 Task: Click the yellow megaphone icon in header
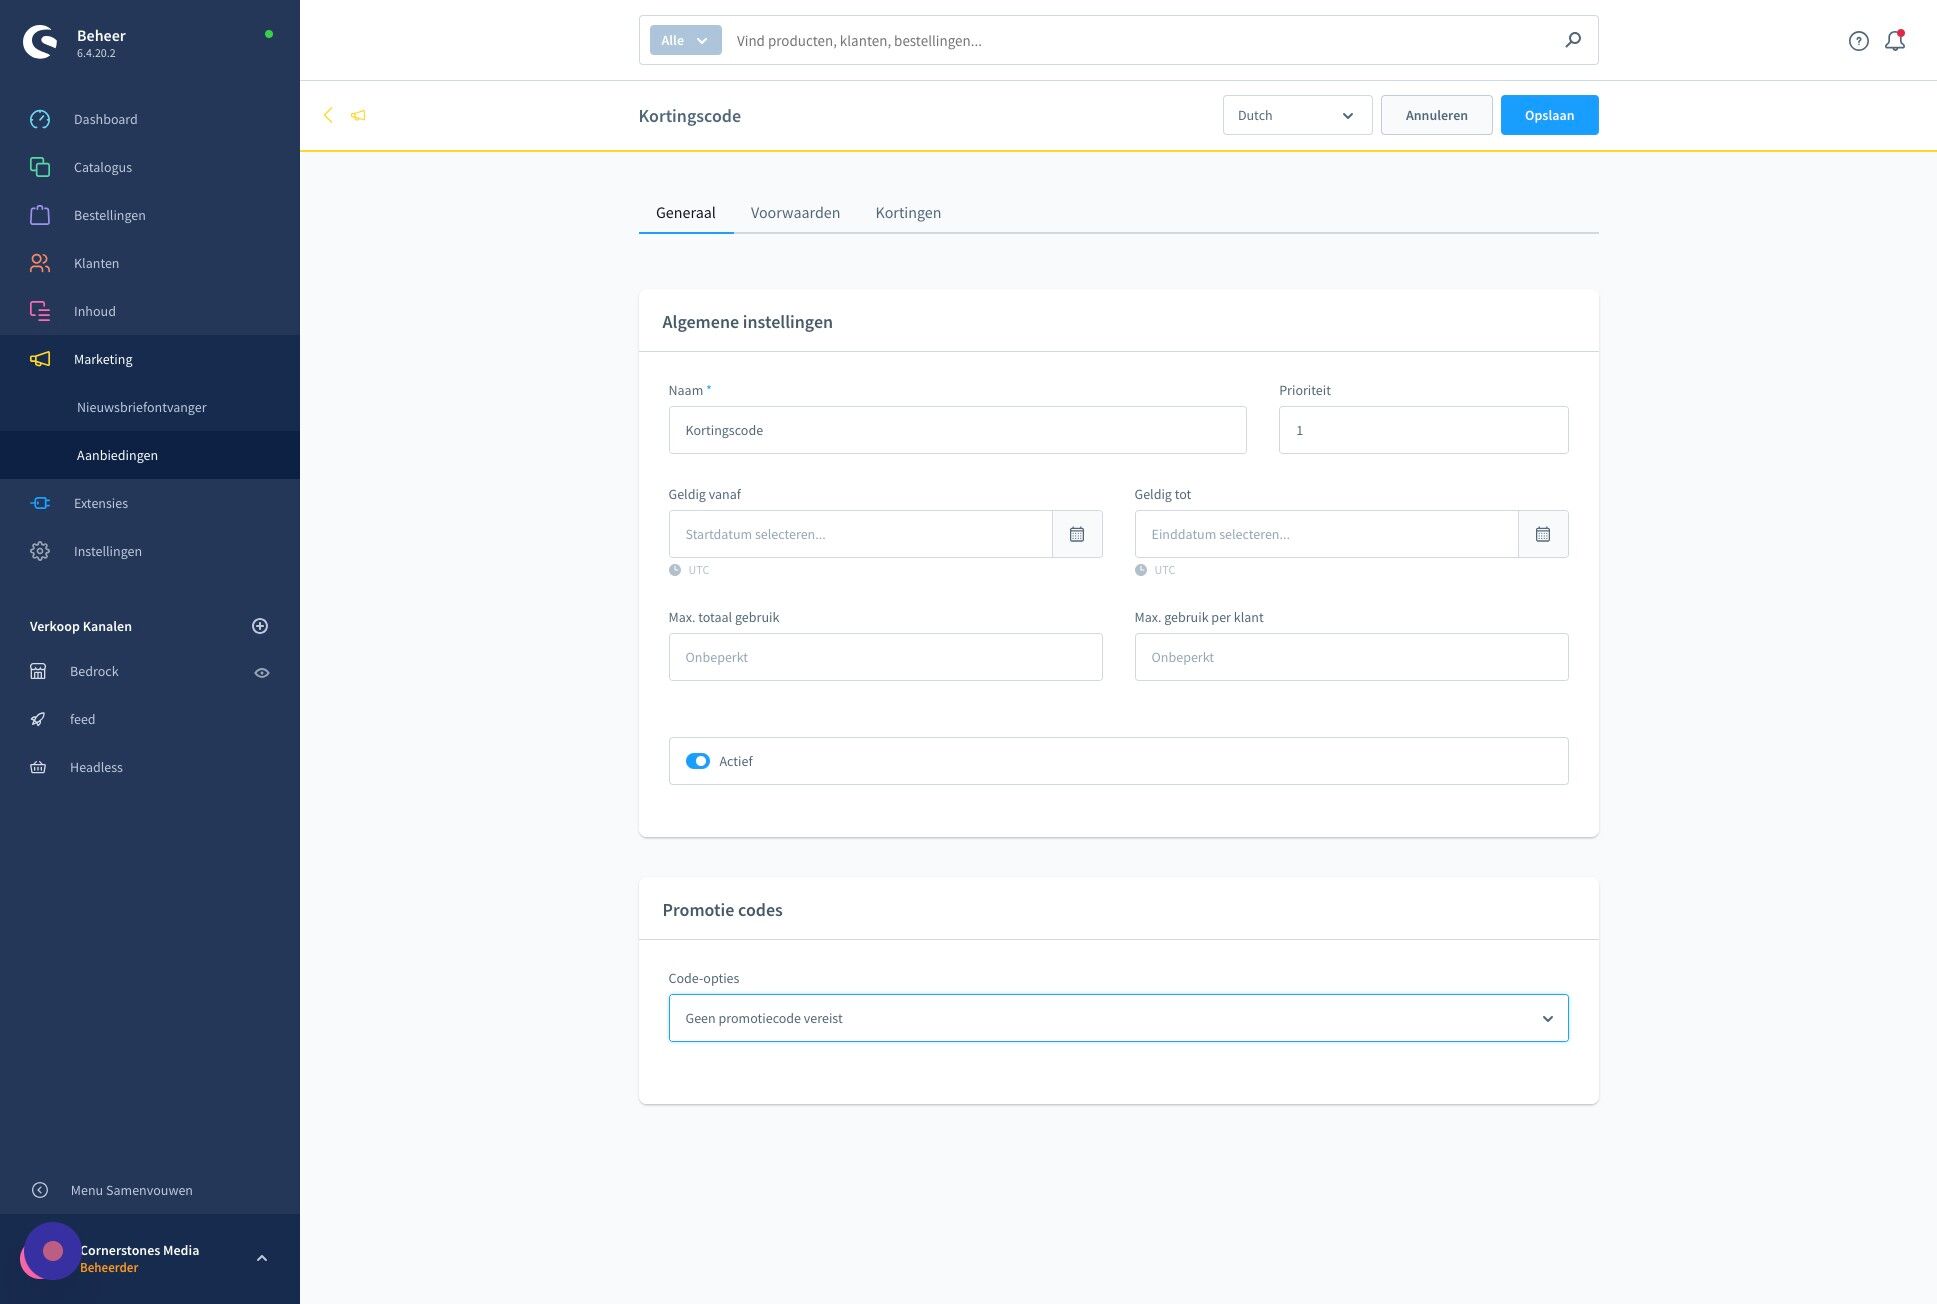click(x=358, y=115)
